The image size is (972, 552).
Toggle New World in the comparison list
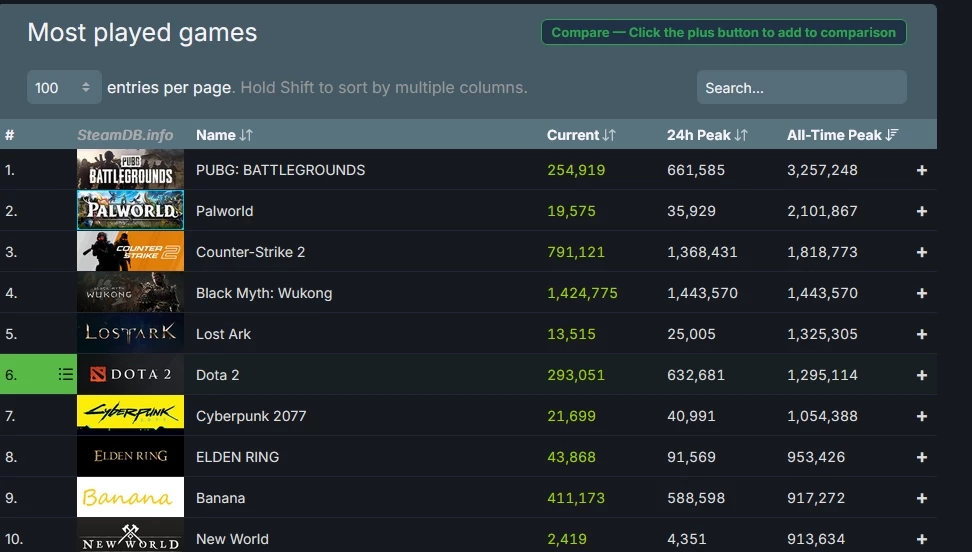[x=921, y=539]
